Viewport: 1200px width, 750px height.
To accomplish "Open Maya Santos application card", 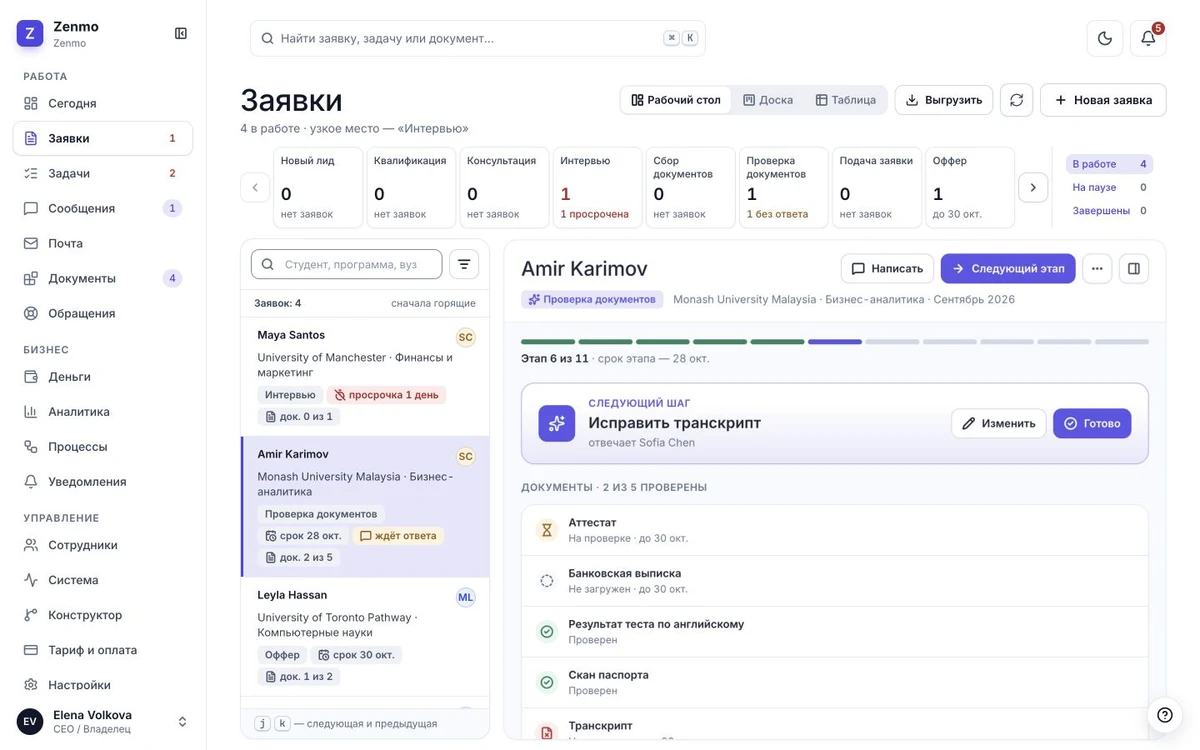I will [x=365, y=376].
